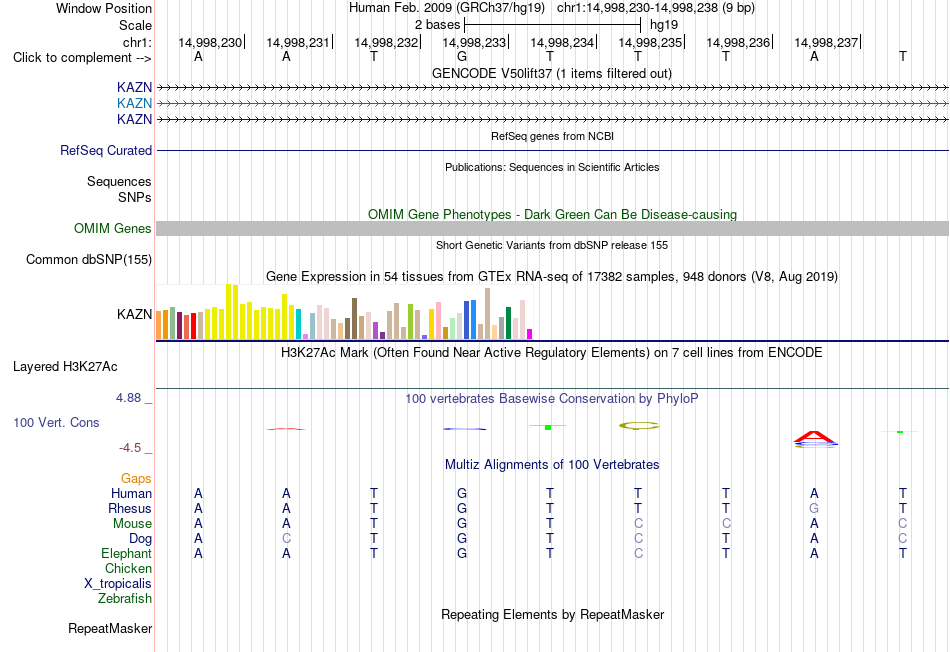The width and height of the screenshot is (950, 652).
Task: Open '100 vertebrates Basewise Conservation by PhyloP' title
Action: [x=551, y=399]
